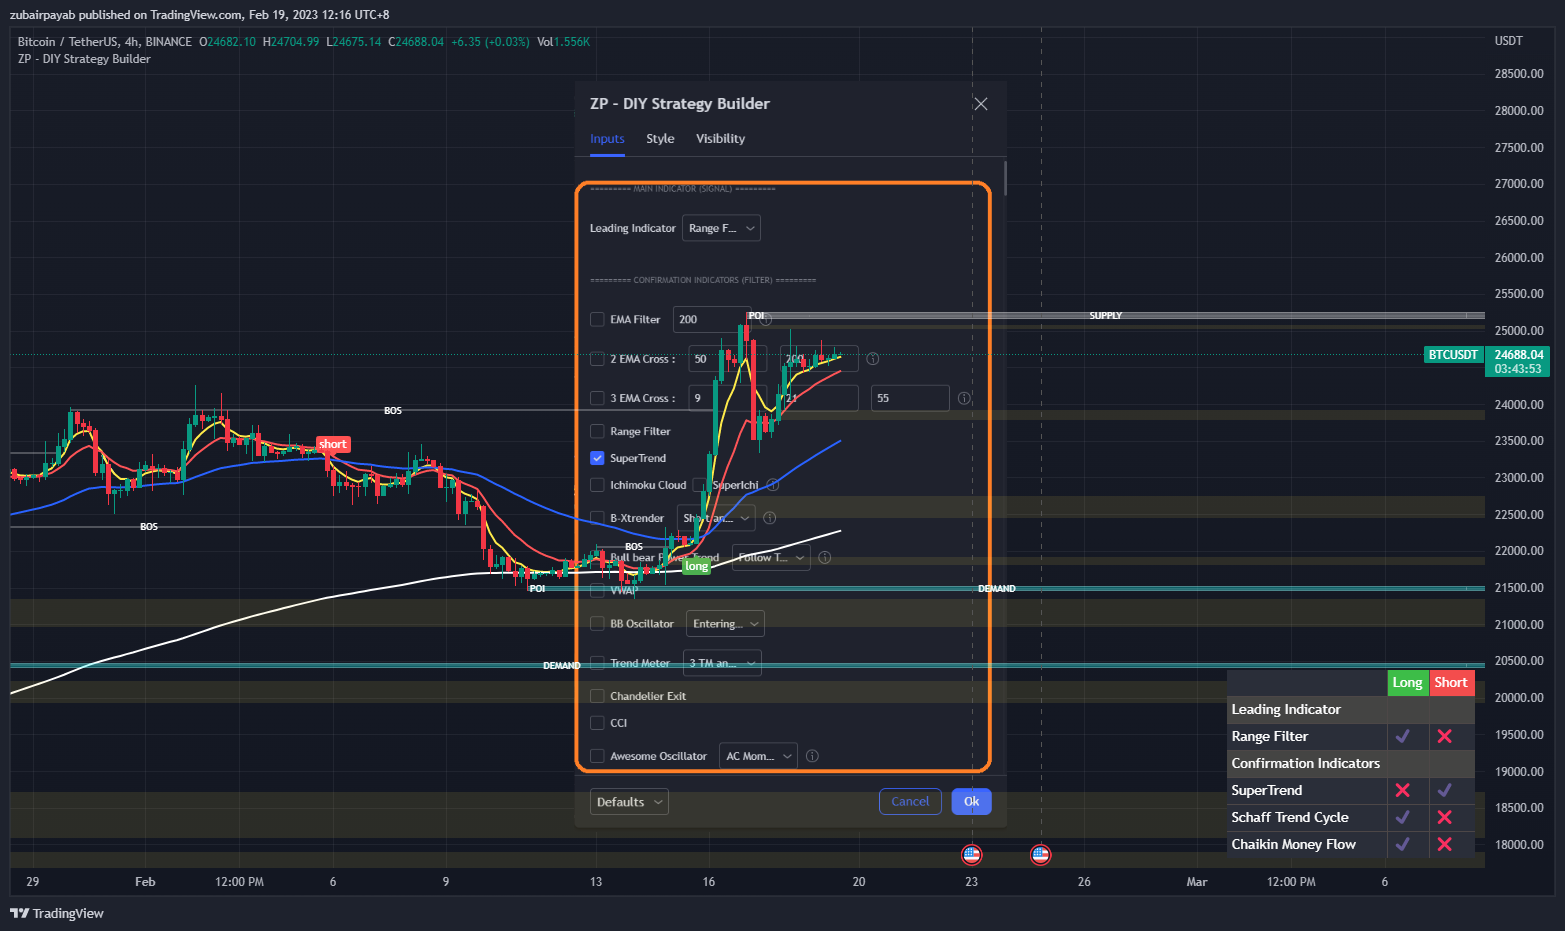Click Chaikin Money Flow Long checkmark
The height and width of the screenshot is (931, 1565).
point(1403,844)
